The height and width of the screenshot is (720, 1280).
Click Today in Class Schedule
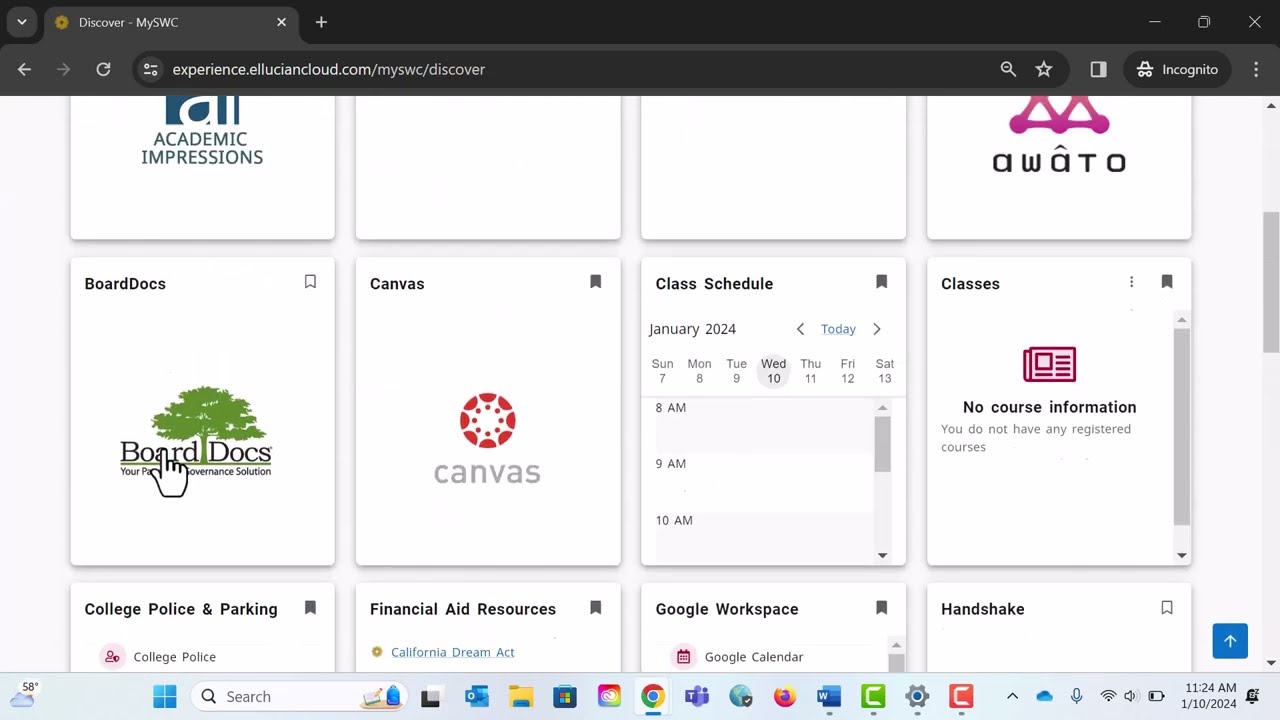(x=838, y=329)
